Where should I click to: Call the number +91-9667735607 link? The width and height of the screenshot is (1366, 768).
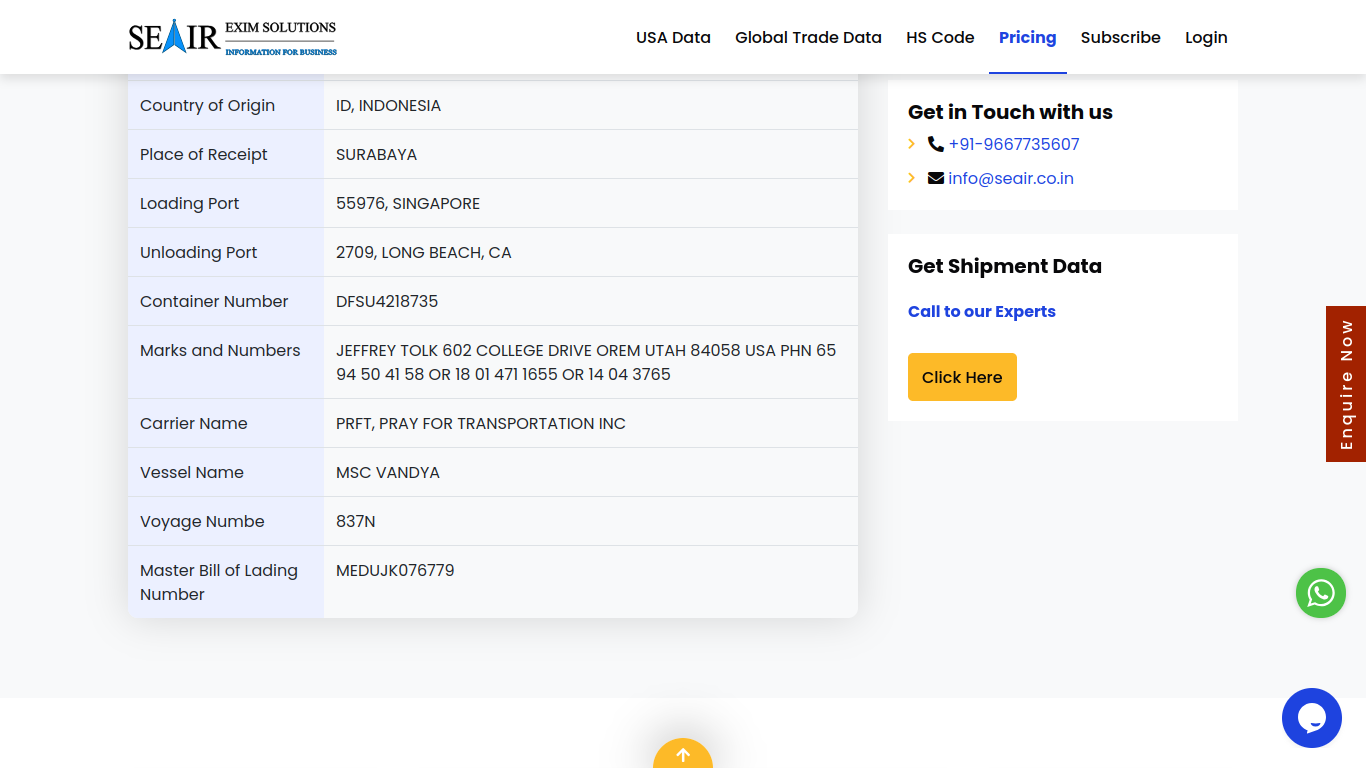[1014, 144]
